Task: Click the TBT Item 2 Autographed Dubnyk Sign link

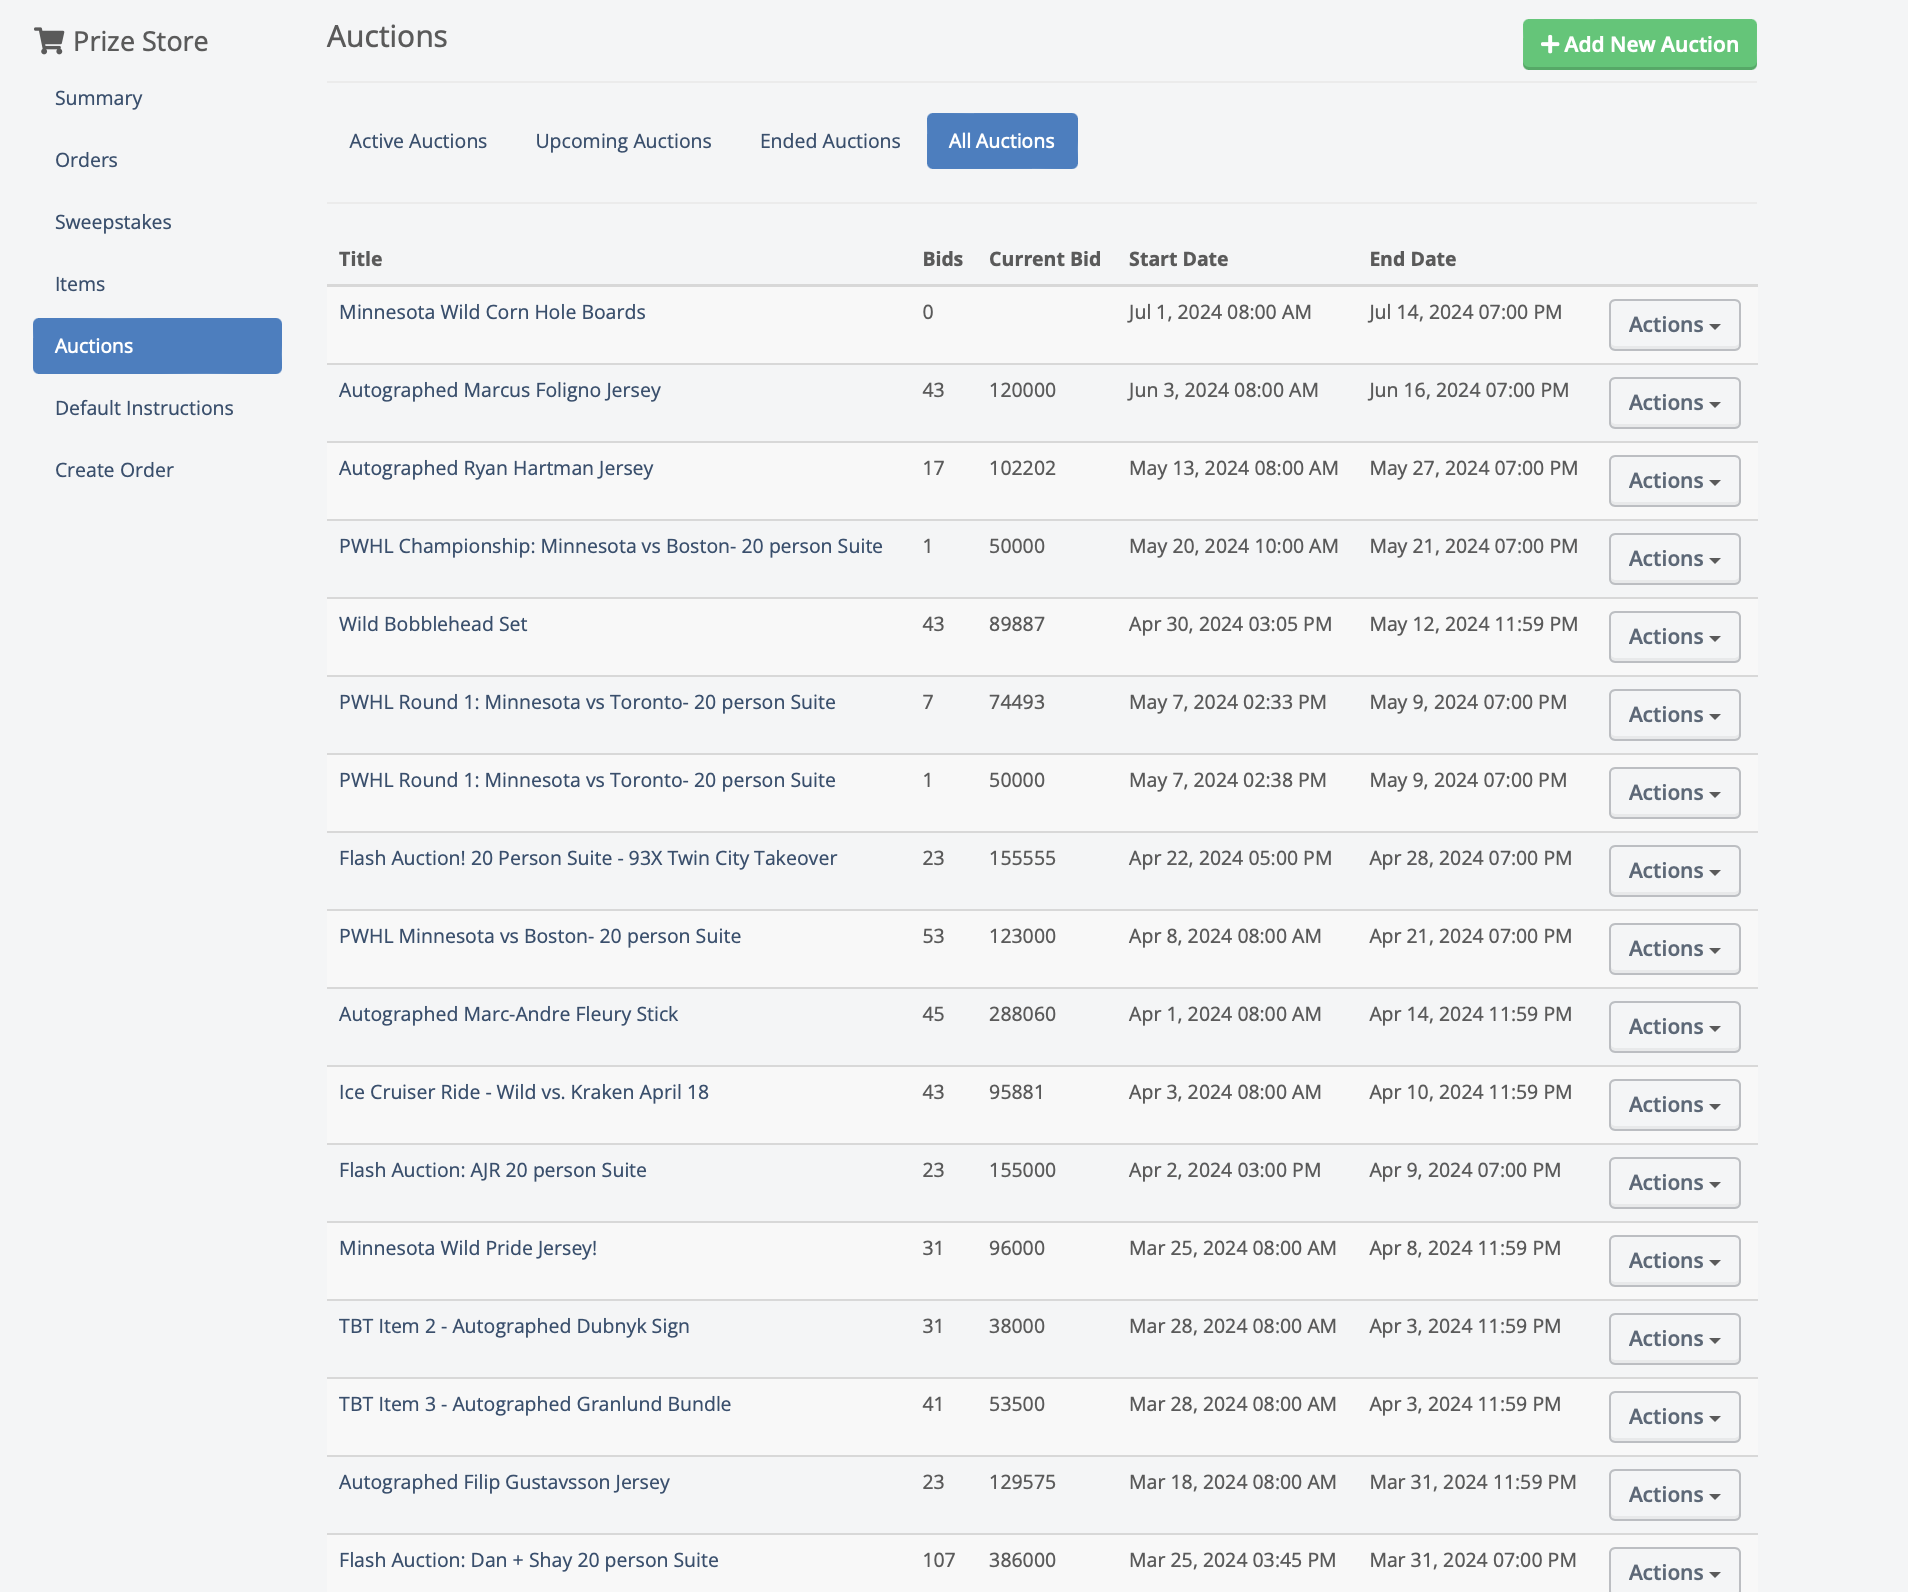Action: pyautogui.click(x=514, y=1326)
